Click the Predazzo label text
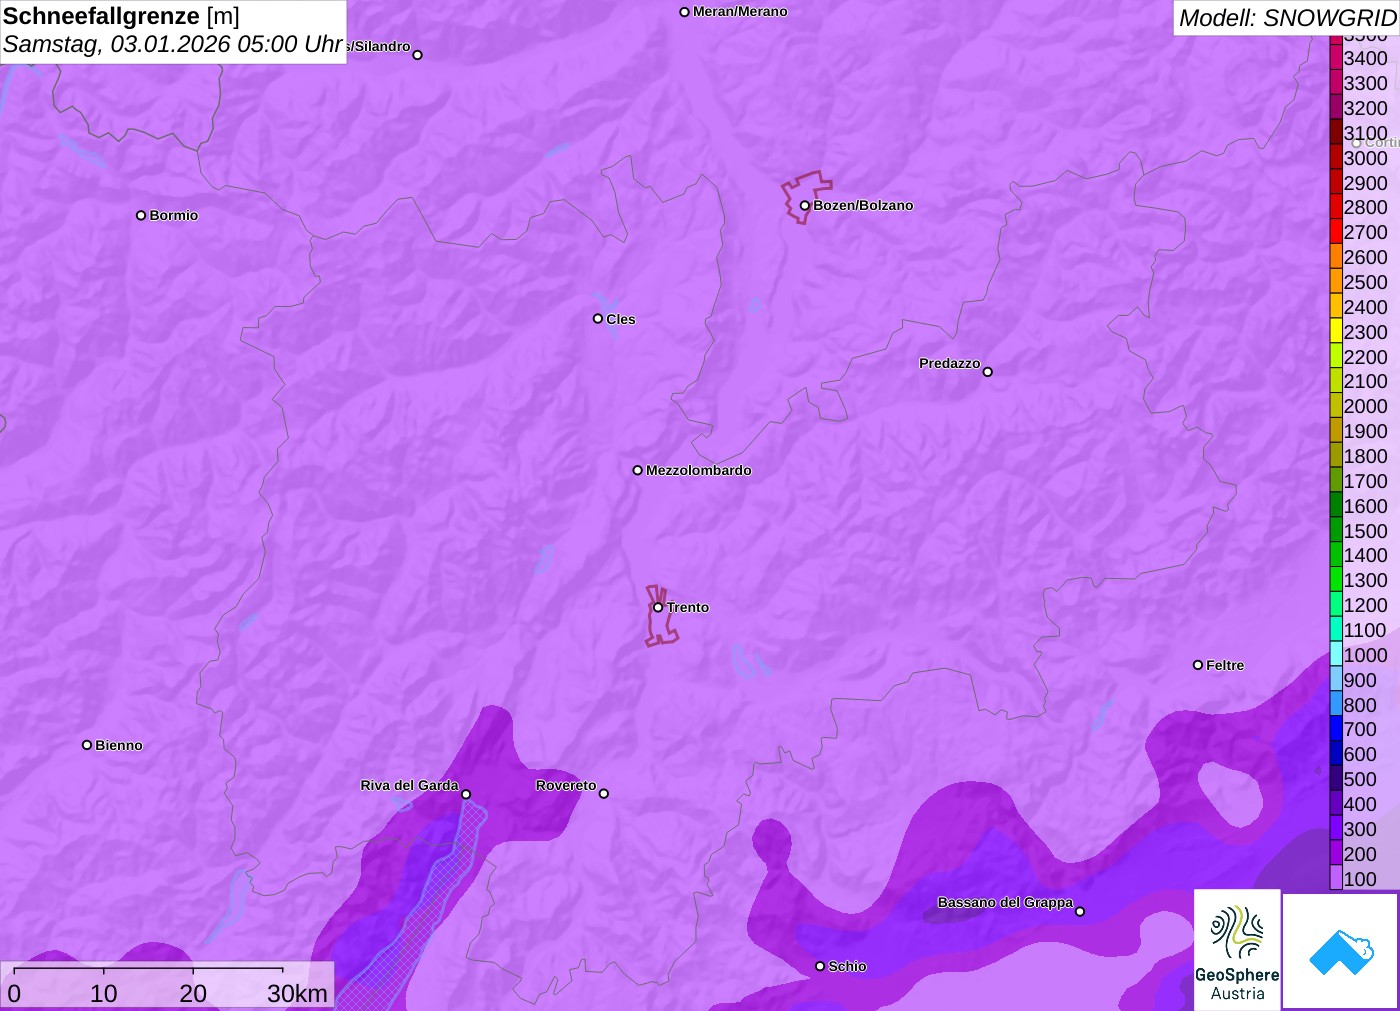The width and height of the screenshot is (1400, 1011). coord(950,363)
